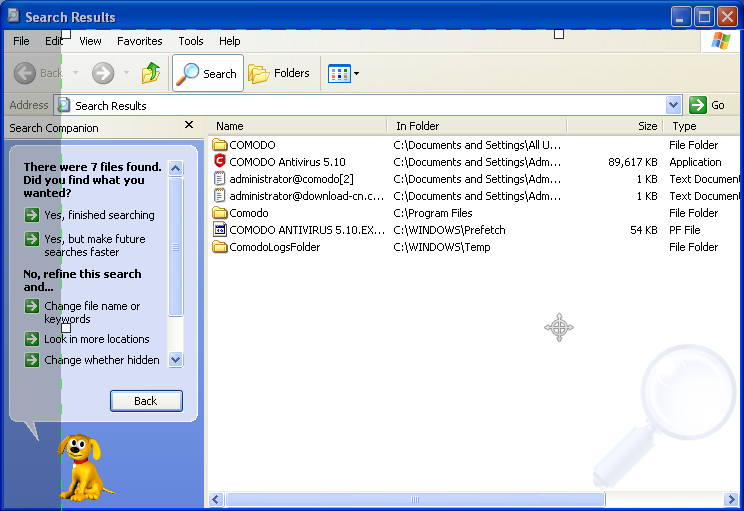Toggle the Folders pane button
Viewport: 744px width, 511px height.
(279, 73)
